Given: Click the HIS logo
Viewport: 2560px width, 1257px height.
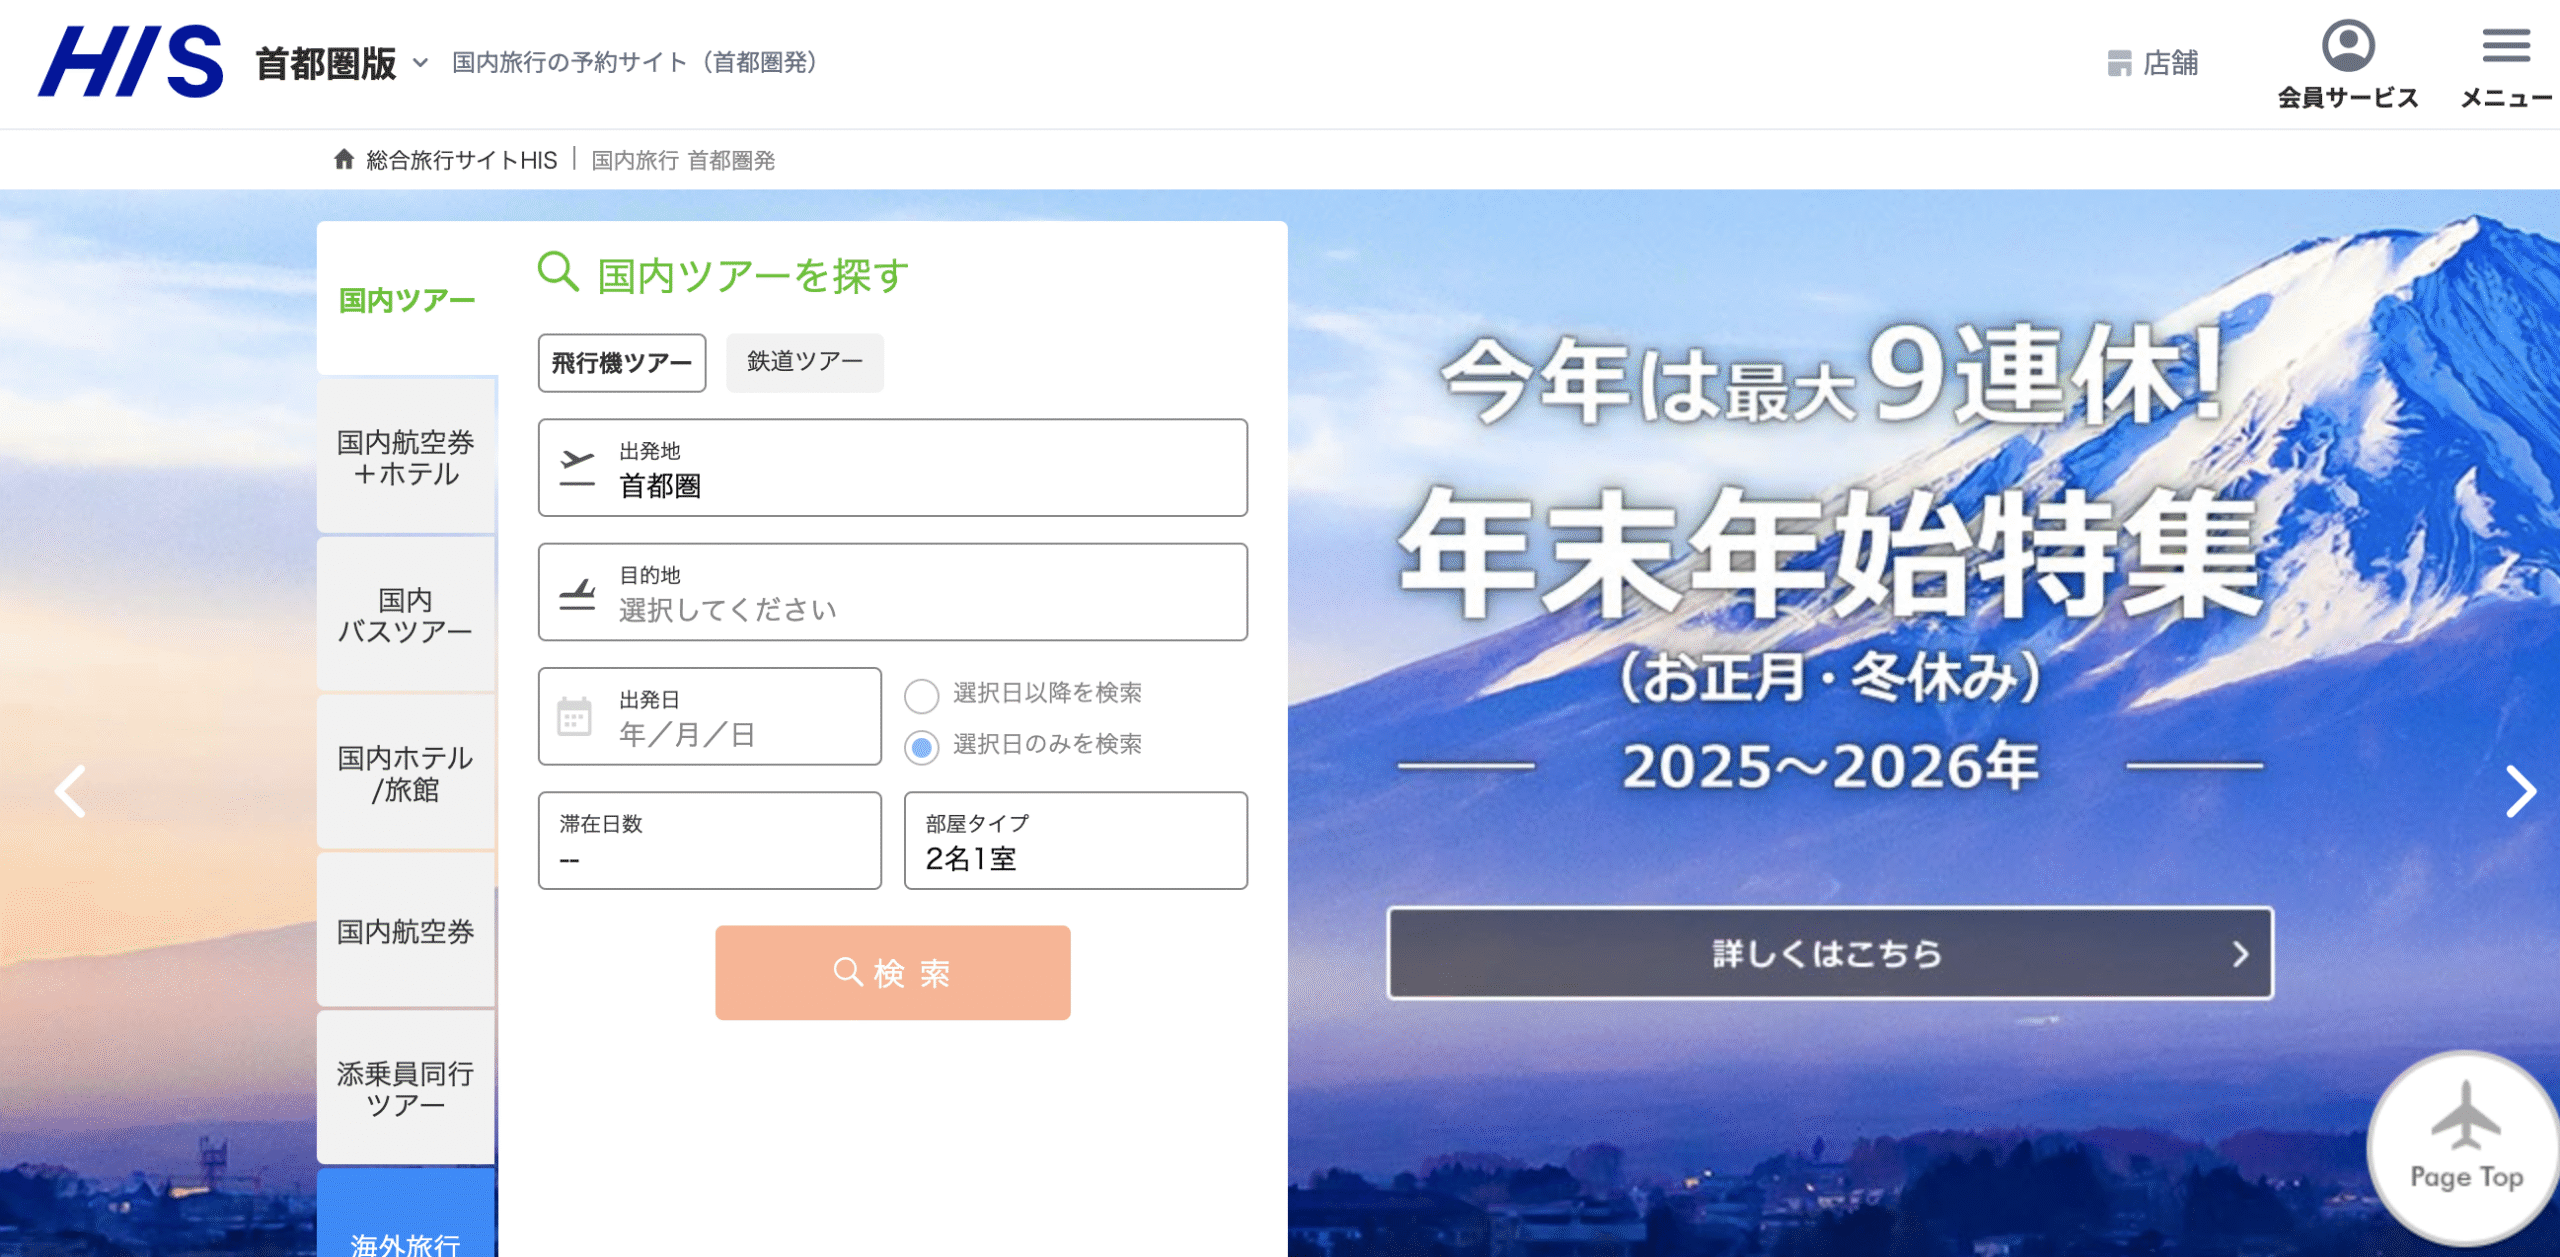Looking at the screenshot, I should point(131,62).
